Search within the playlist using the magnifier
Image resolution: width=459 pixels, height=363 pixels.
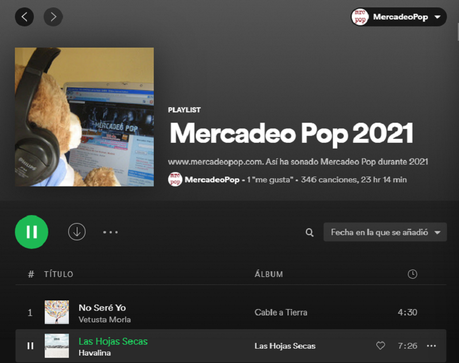[x=310, y=232]
